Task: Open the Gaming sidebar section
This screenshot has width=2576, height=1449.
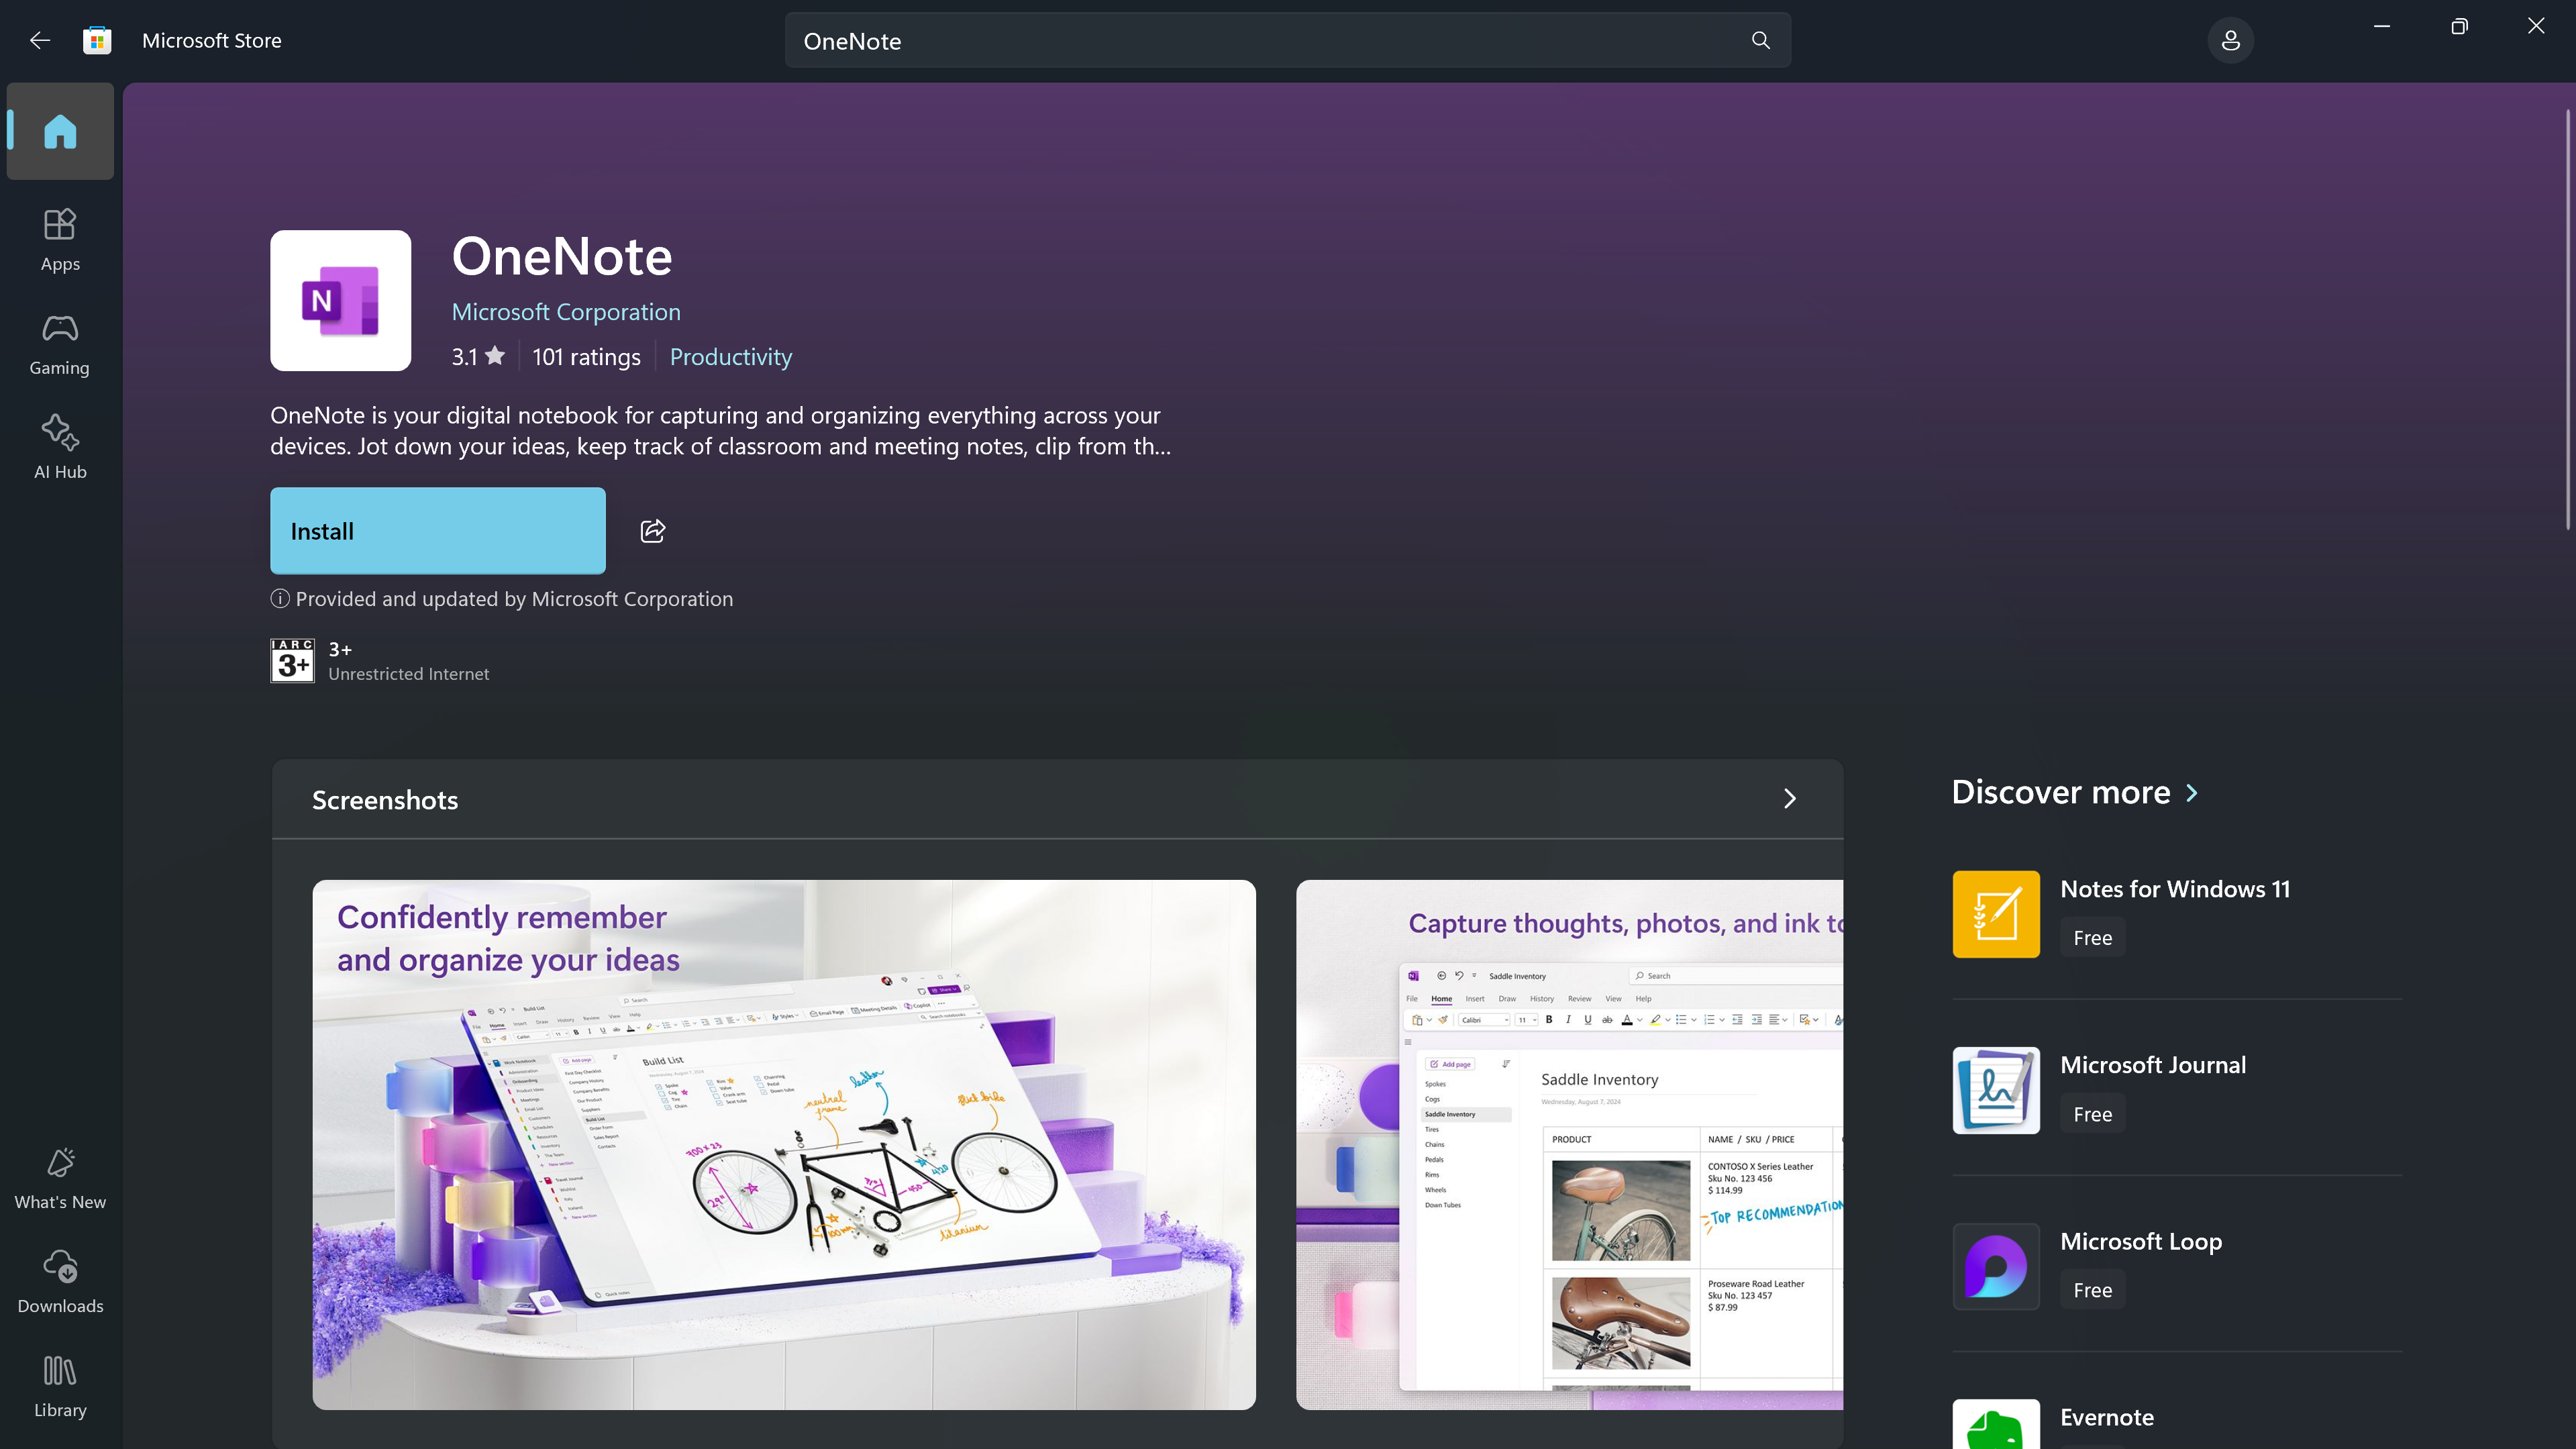Action: pos(60,344)
